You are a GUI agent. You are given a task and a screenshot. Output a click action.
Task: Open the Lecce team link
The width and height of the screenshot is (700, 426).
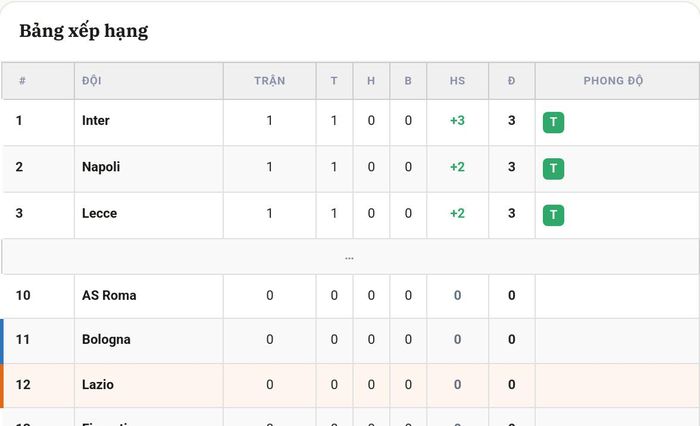(x=100, y=213)
